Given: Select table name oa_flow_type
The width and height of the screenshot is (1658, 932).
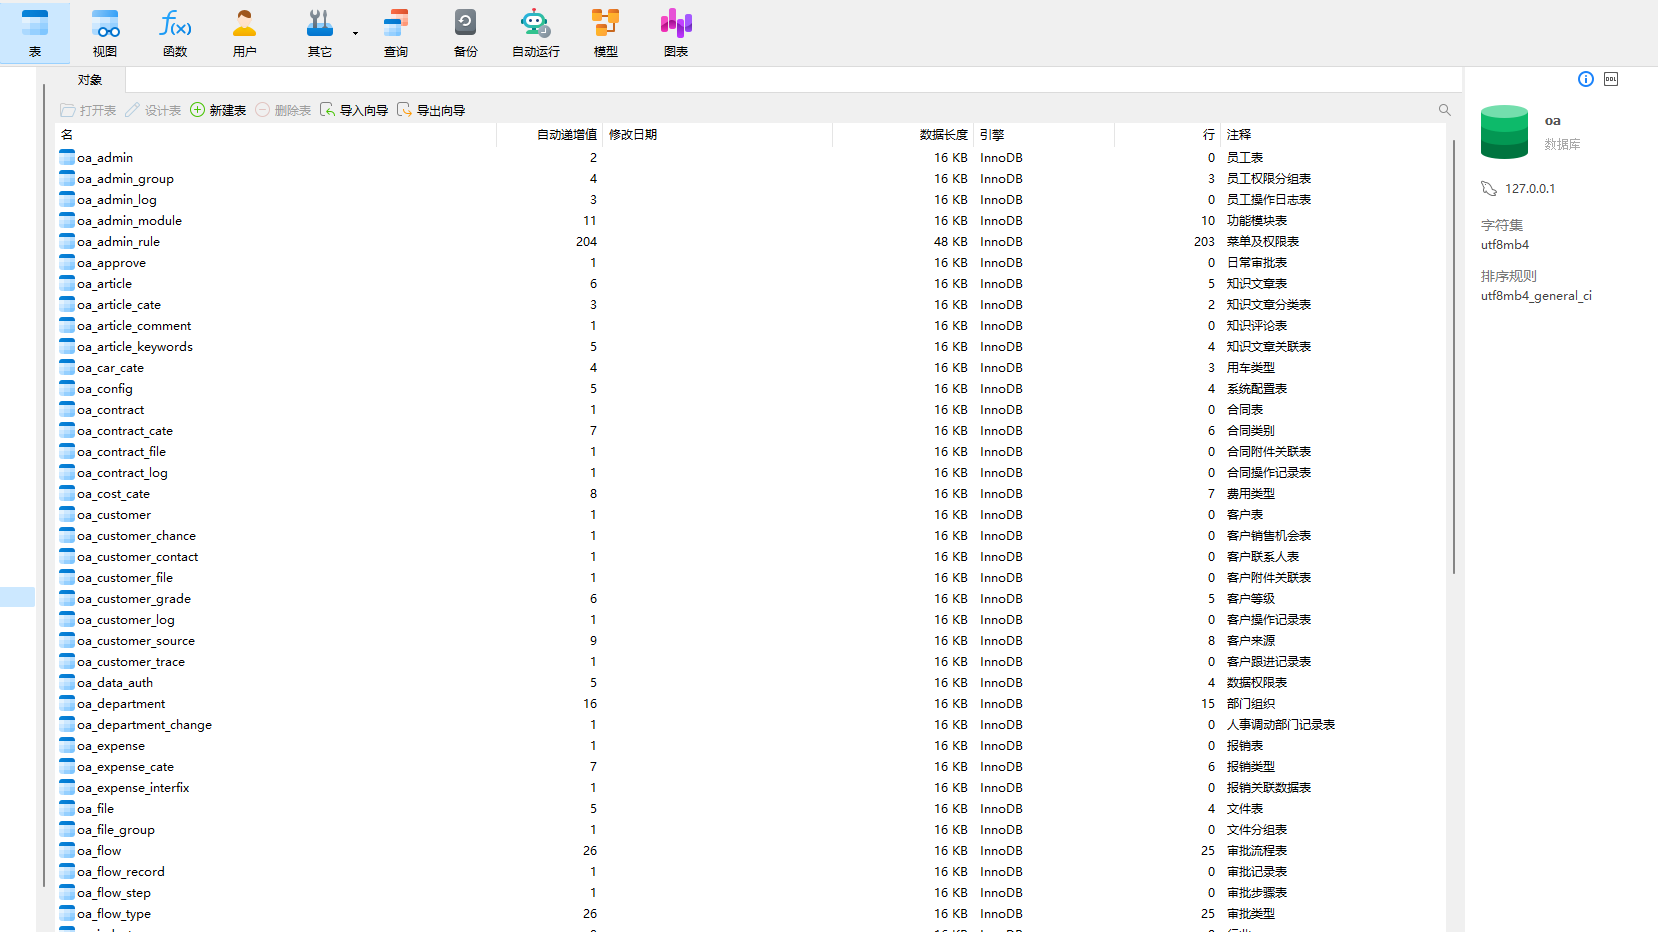Looking at the screenshot, I should tap(114, 914).
